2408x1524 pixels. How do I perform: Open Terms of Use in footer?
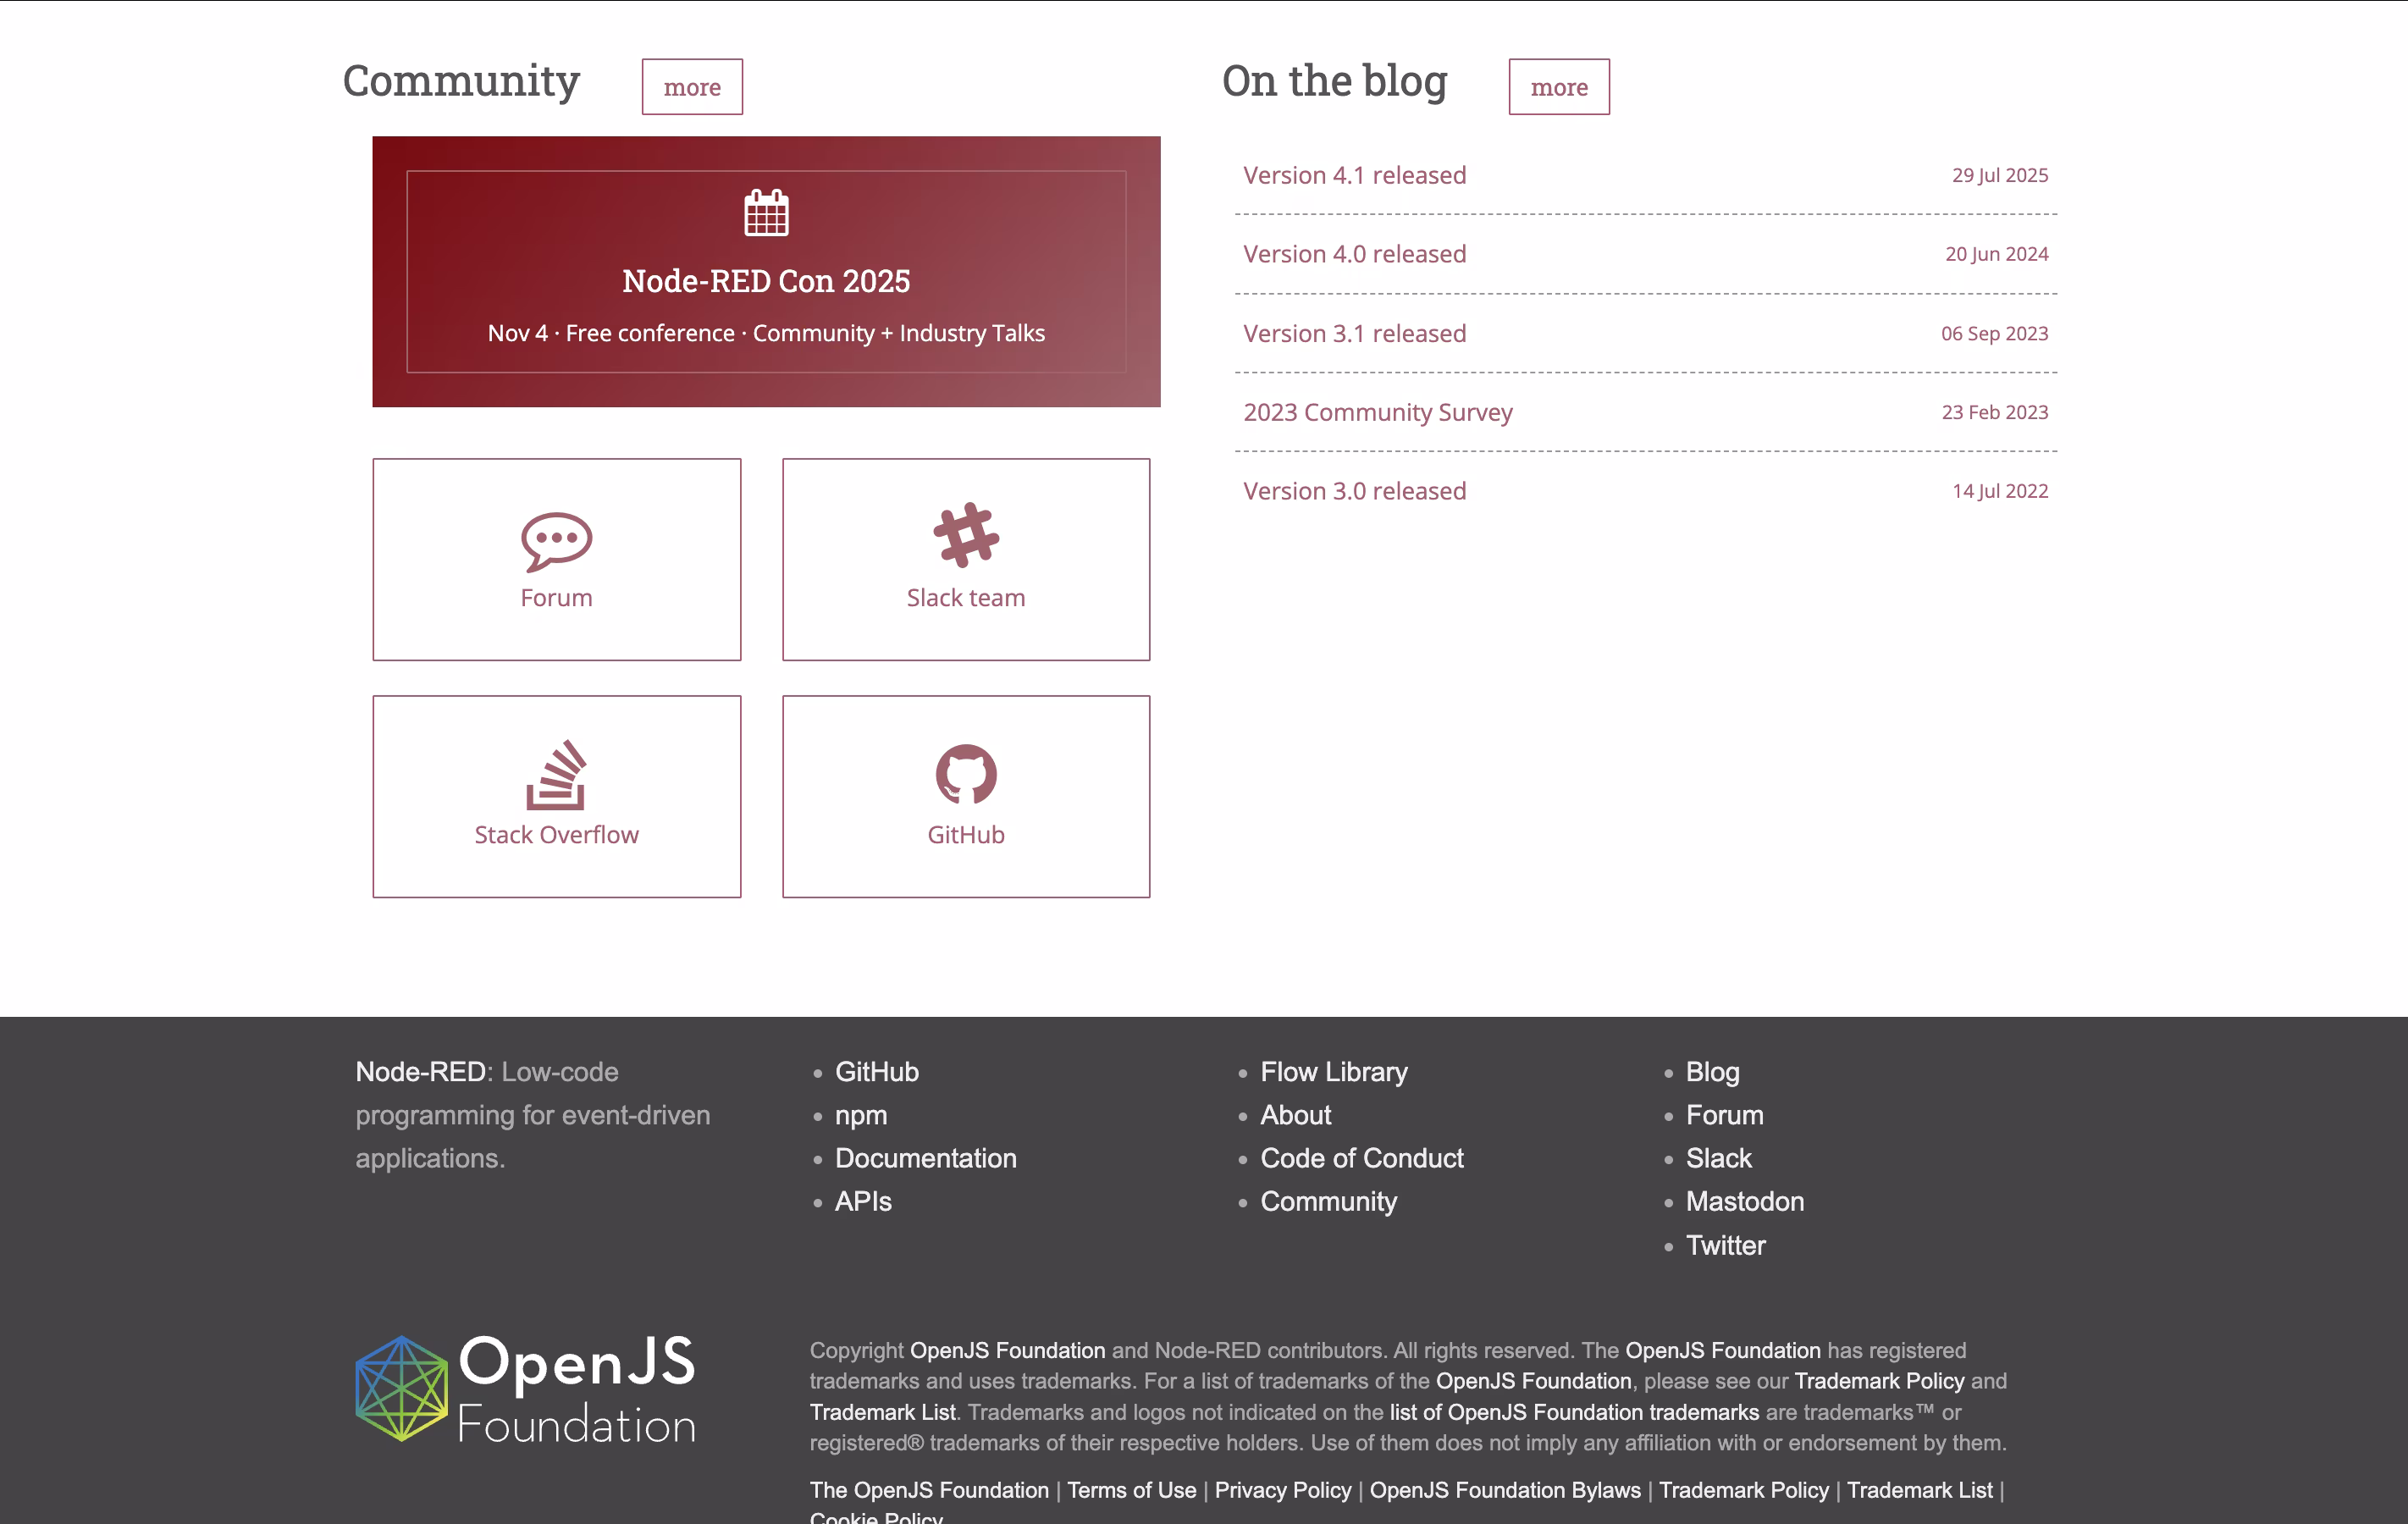pyautogui.click(x=1131, y=1490)
